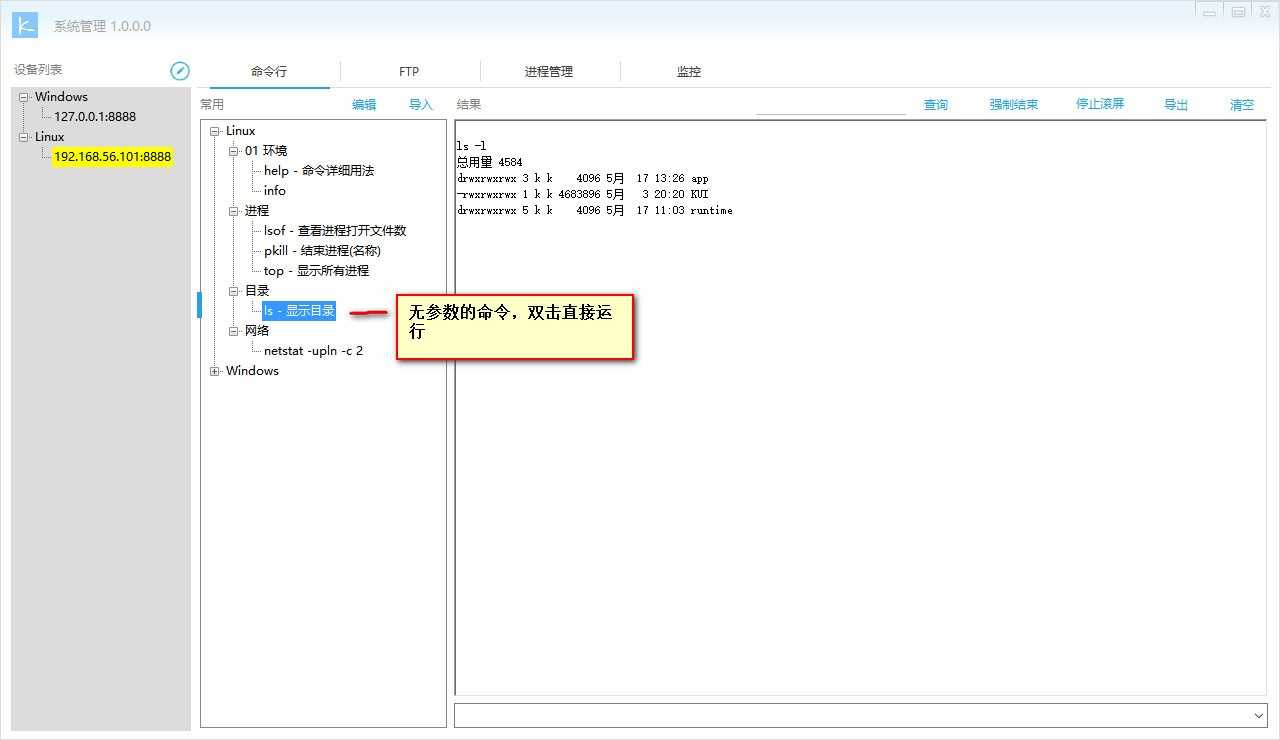Collapse the 01 环境 node
Image resolution: width=1280 pixels, height=740 pixels.
click(234, 151)
